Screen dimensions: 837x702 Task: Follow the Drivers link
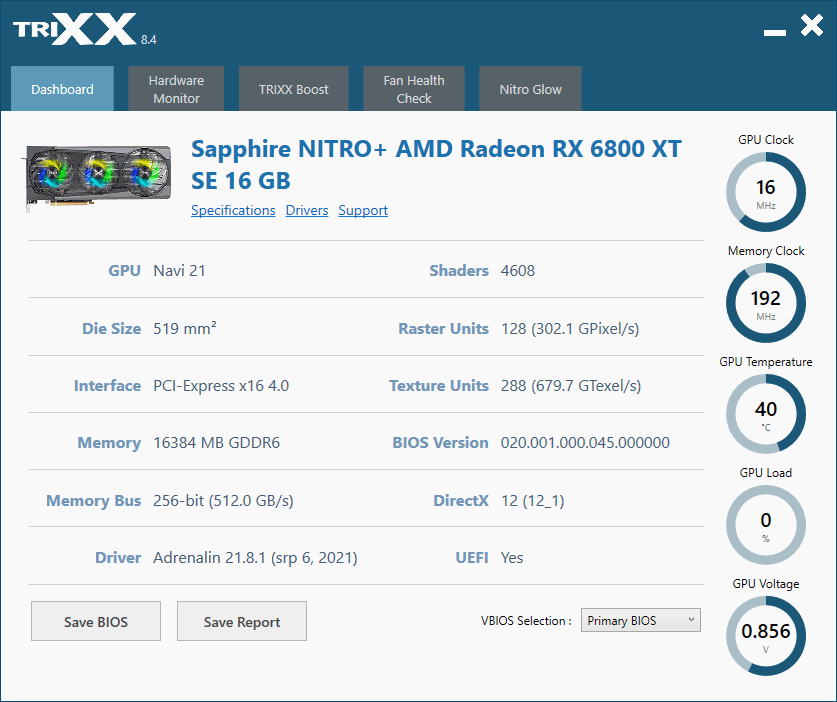(307, 210)
